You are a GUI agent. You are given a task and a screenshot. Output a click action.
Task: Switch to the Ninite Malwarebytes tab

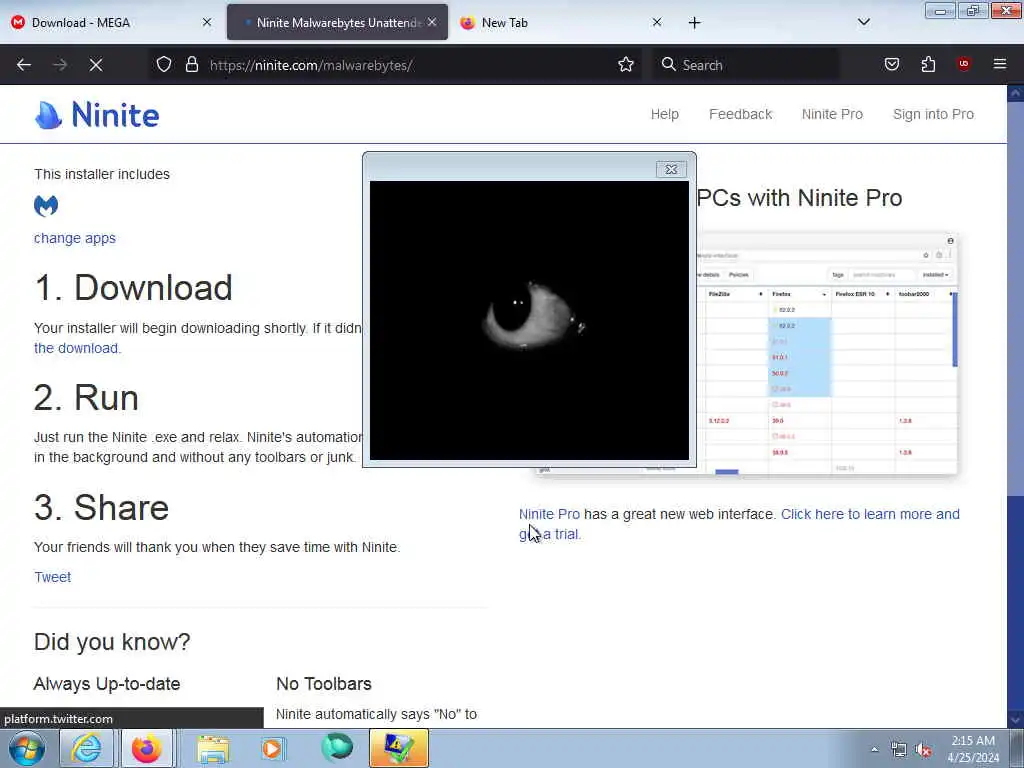click(337, 22)
